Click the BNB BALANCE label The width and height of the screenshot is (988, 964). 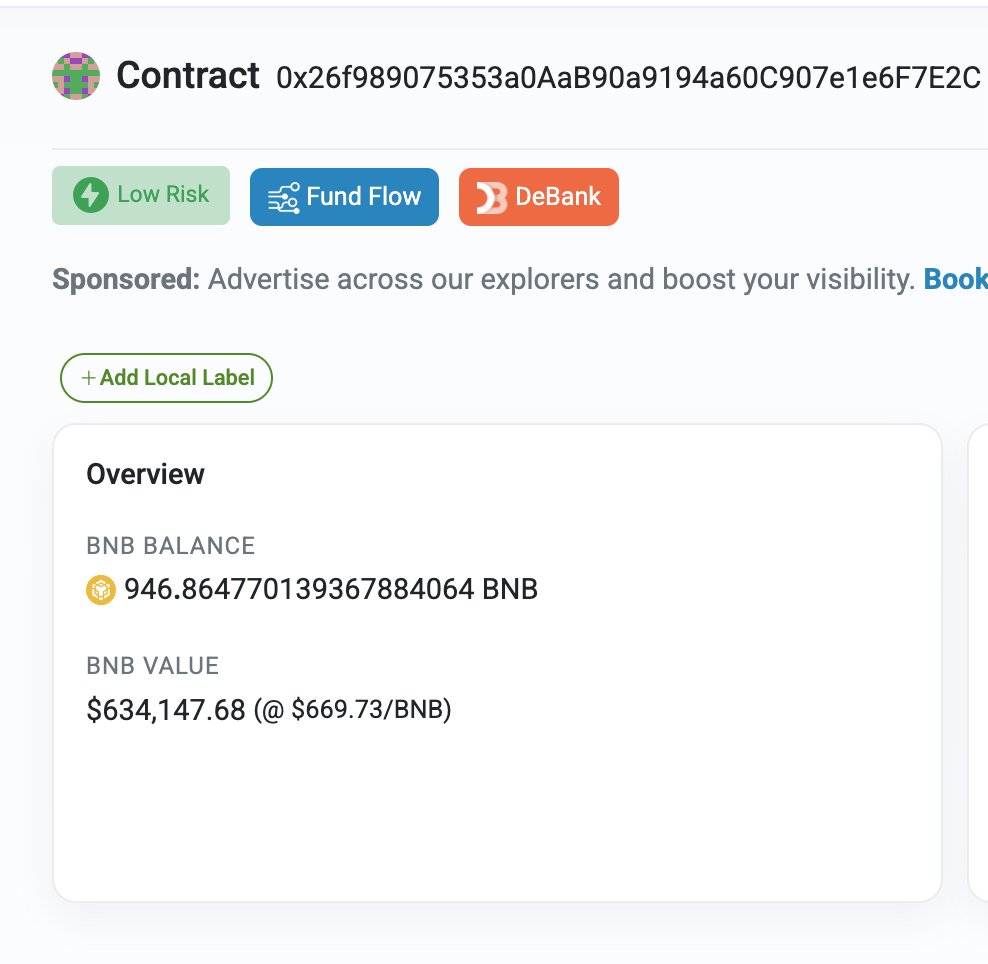point(171,546)
